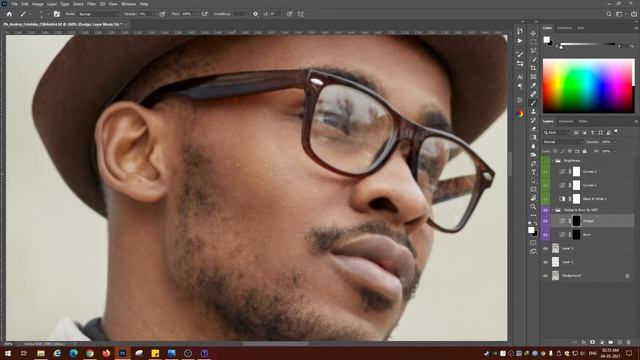Swap foreground and background colors
640x360 pixels.
535,224
